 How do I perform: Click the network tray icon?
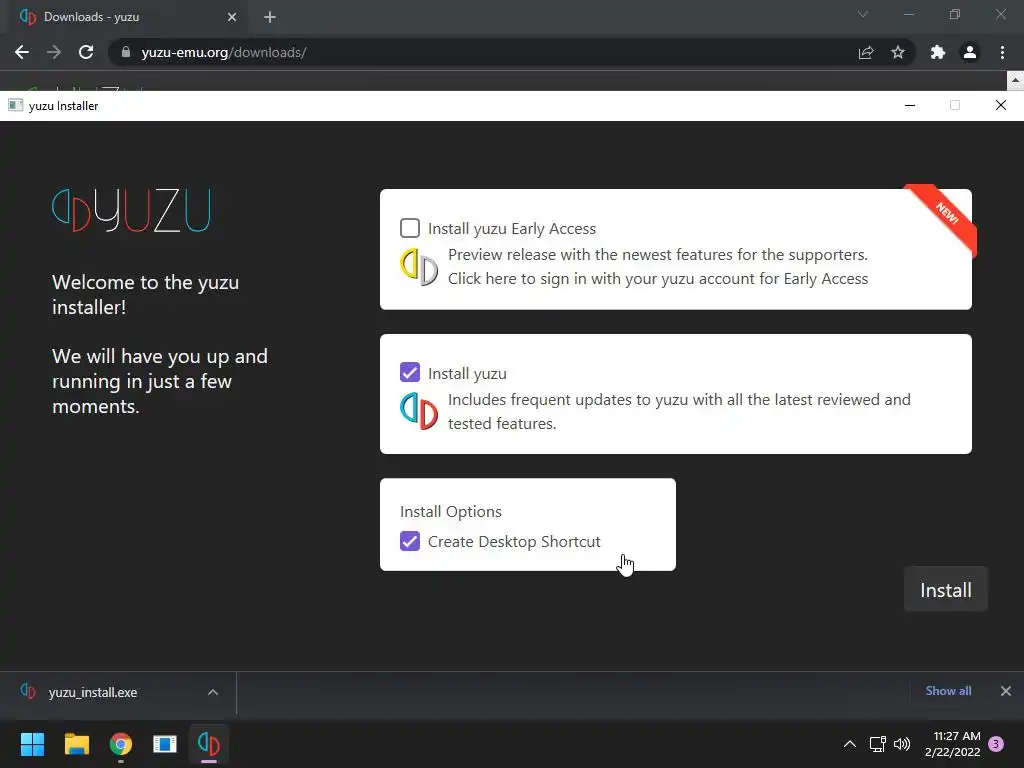click(x=878, y=744)
